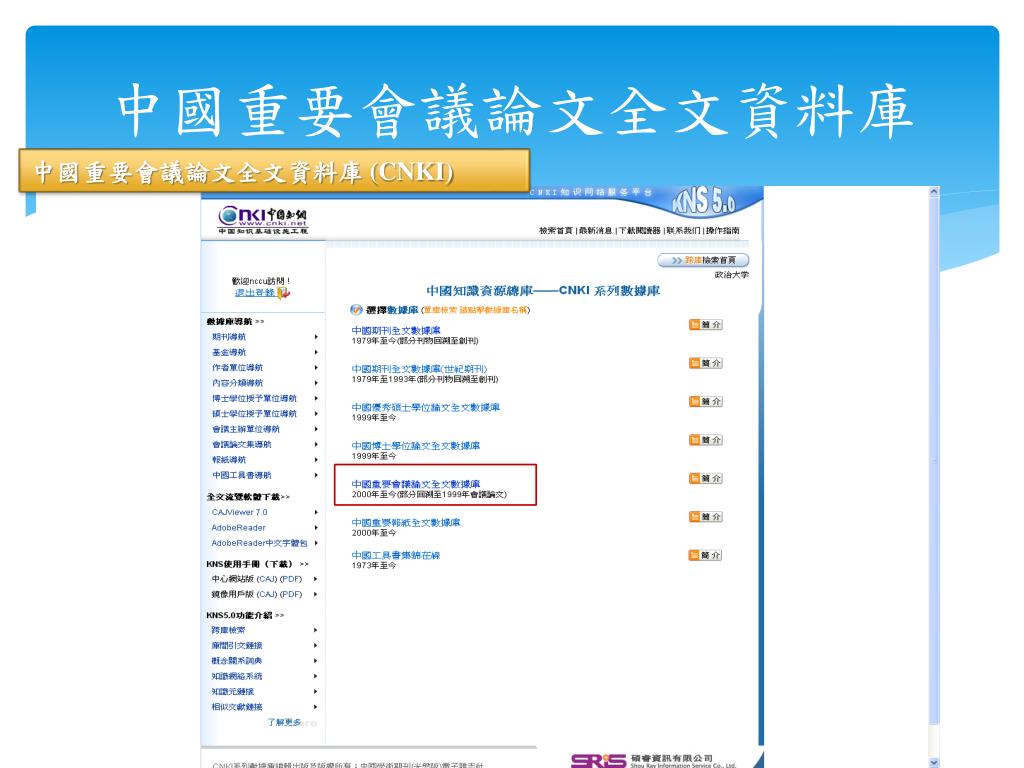The height and width of the screenshot is (768, 1024).
Task: Expand the arrow beside 相似文獻鏈接
Action: click(x=316, y=707)
